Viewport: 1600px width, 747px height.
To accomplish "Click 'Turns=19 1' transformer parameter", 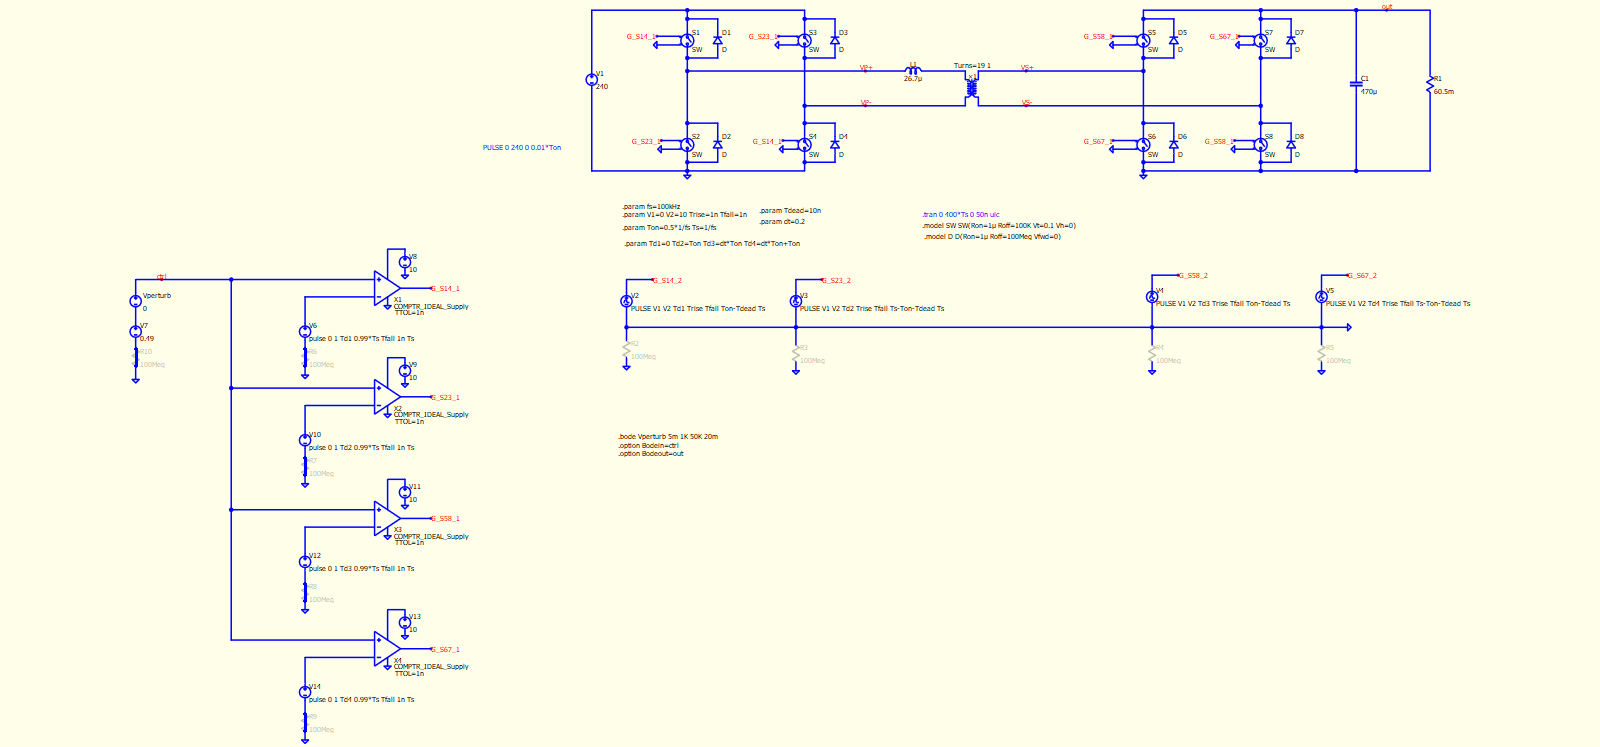I will click(972, 66).
